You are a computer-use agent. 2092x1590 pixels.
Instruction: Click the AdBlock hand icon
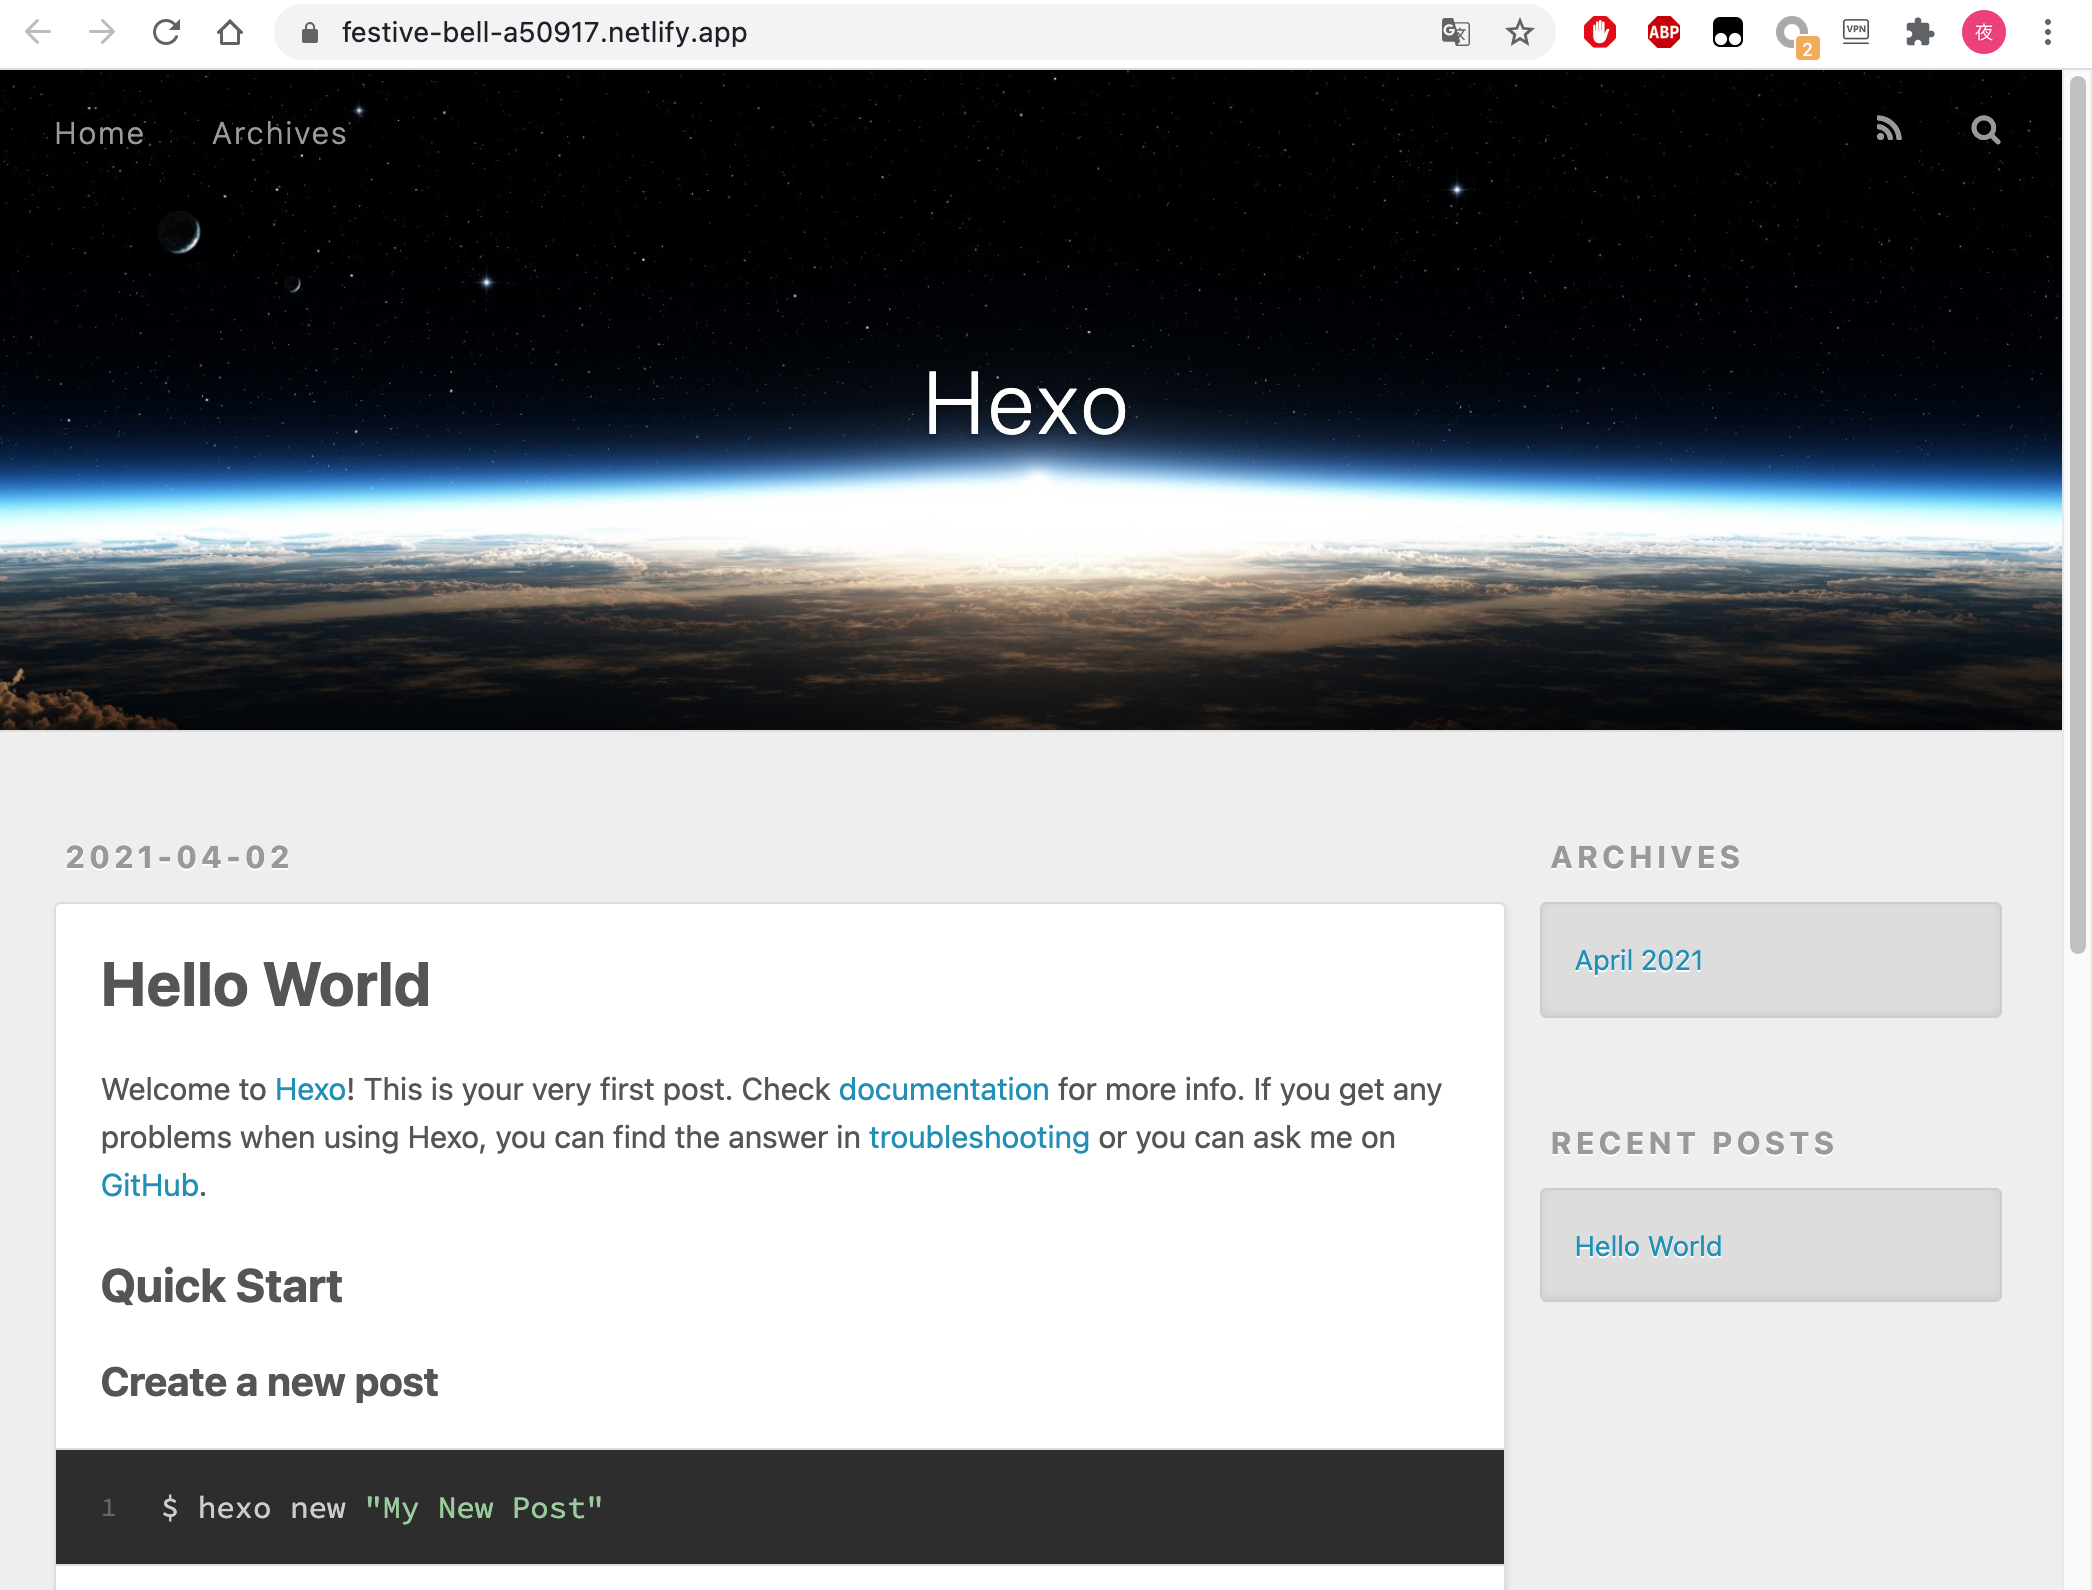pyautogui.click(x=1599, y=32)
